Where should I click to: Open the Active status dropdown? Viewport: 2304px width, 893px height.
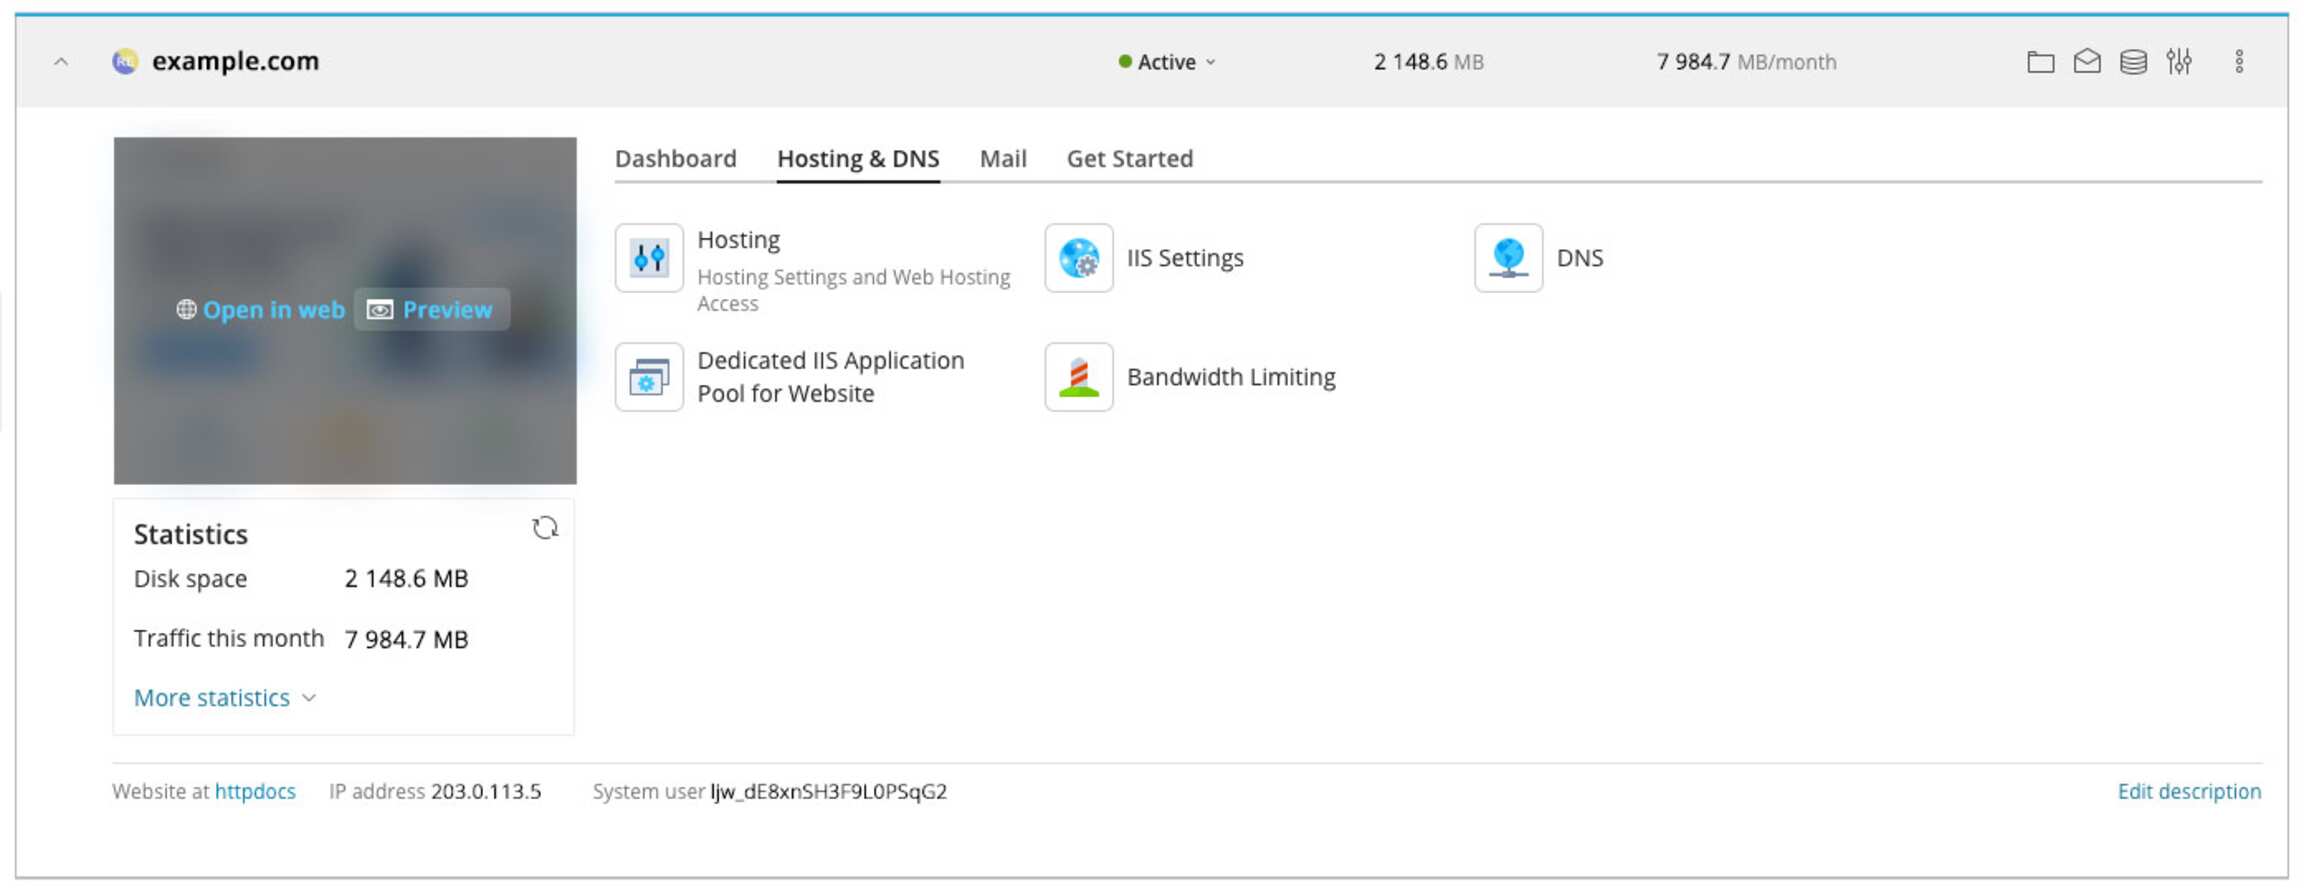pyautogui.click(x=1167, y=62)
